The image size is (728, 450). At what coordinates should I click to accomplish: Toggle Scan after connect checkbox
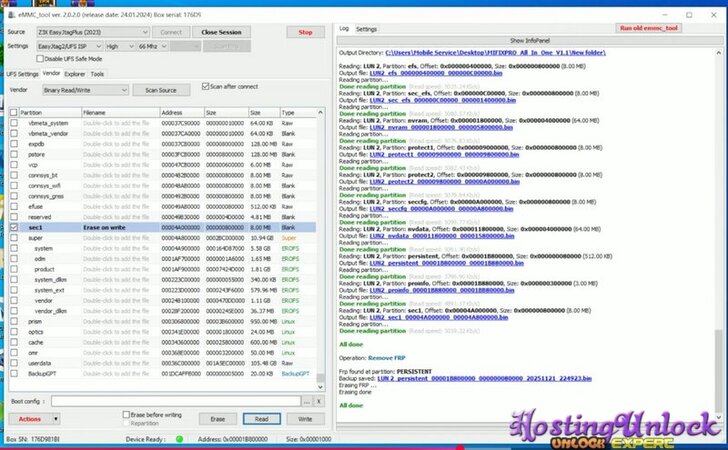[x=206, y=87]
